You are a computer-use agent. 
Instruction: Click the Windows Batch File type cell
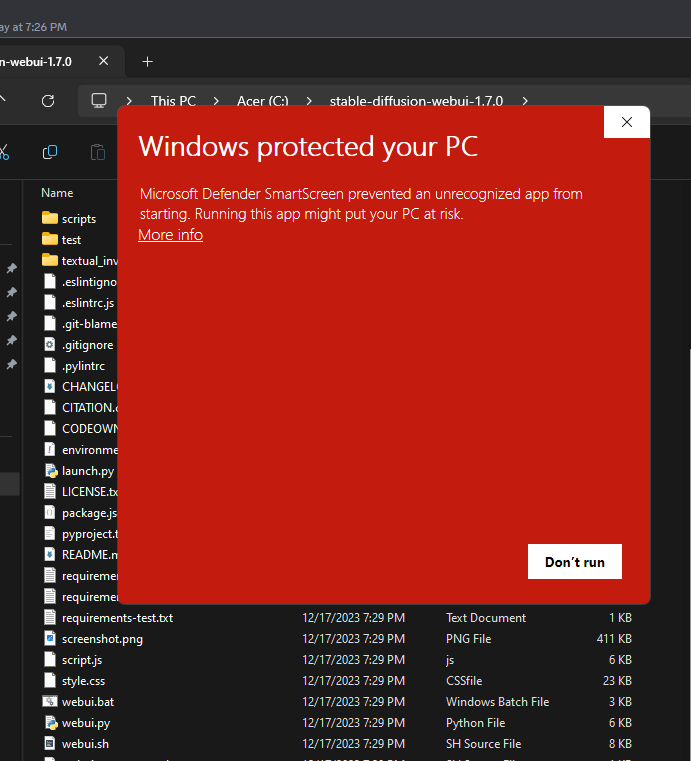tap(497, 702)
